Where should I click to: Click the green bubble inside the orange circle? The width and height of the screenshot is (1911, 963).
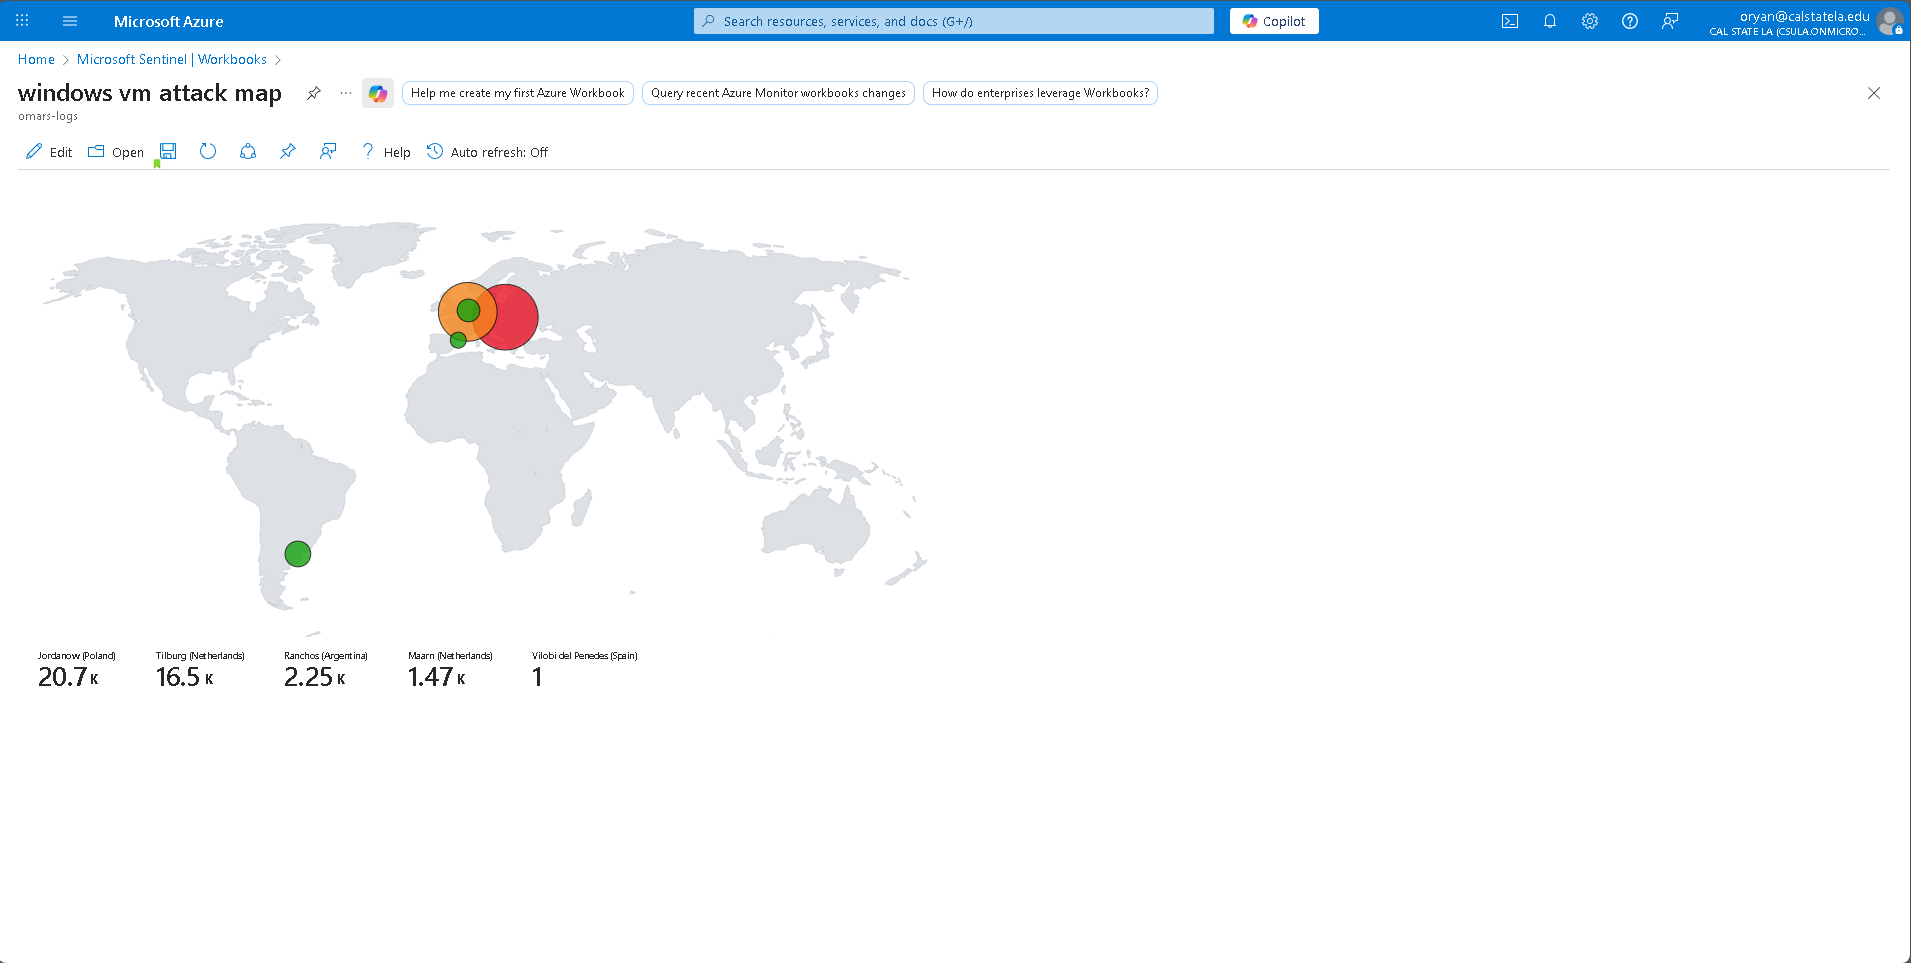point(468,311)
